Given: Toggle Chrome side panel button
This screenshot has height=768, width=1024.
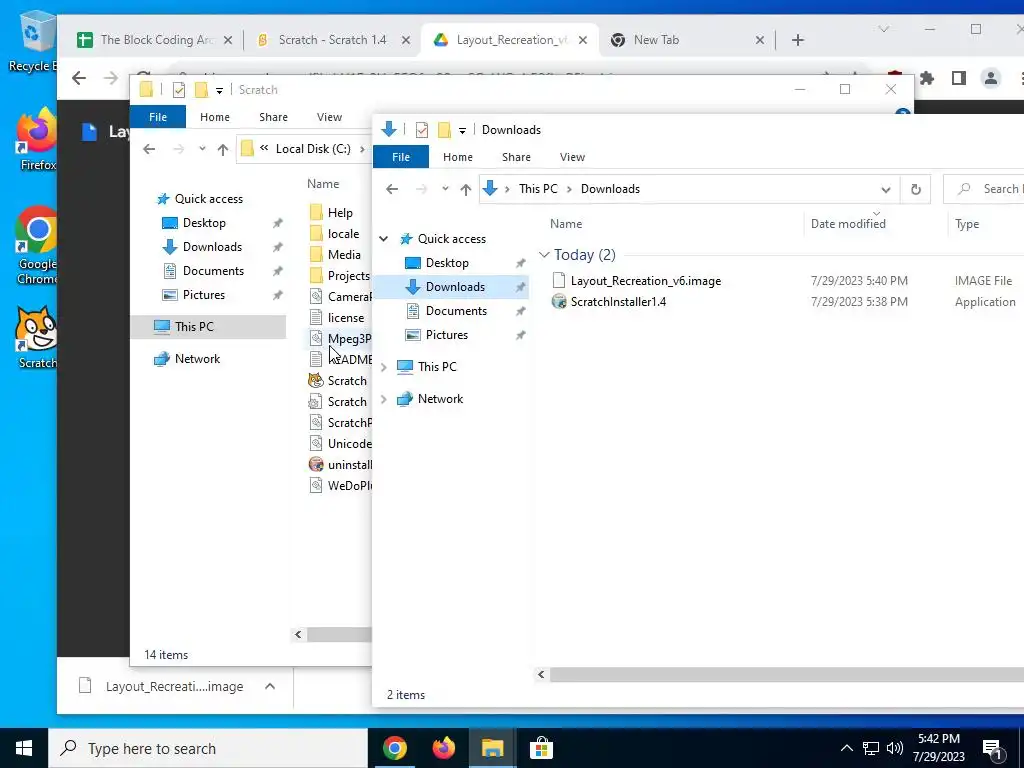Looking at the screenshot, I should tap(959, 78).
